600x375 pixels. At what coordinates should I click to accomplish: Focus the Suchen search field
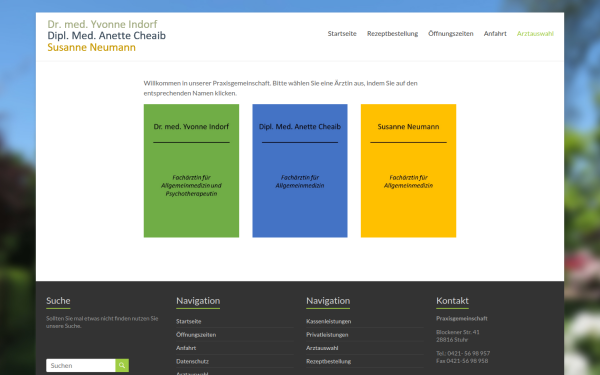81,365
